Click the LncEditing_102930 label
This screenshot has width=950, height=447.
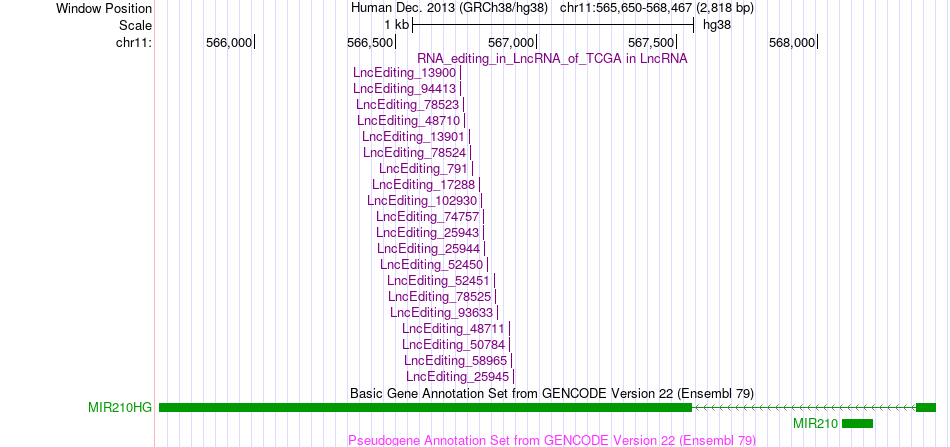(x=422, y=200)
